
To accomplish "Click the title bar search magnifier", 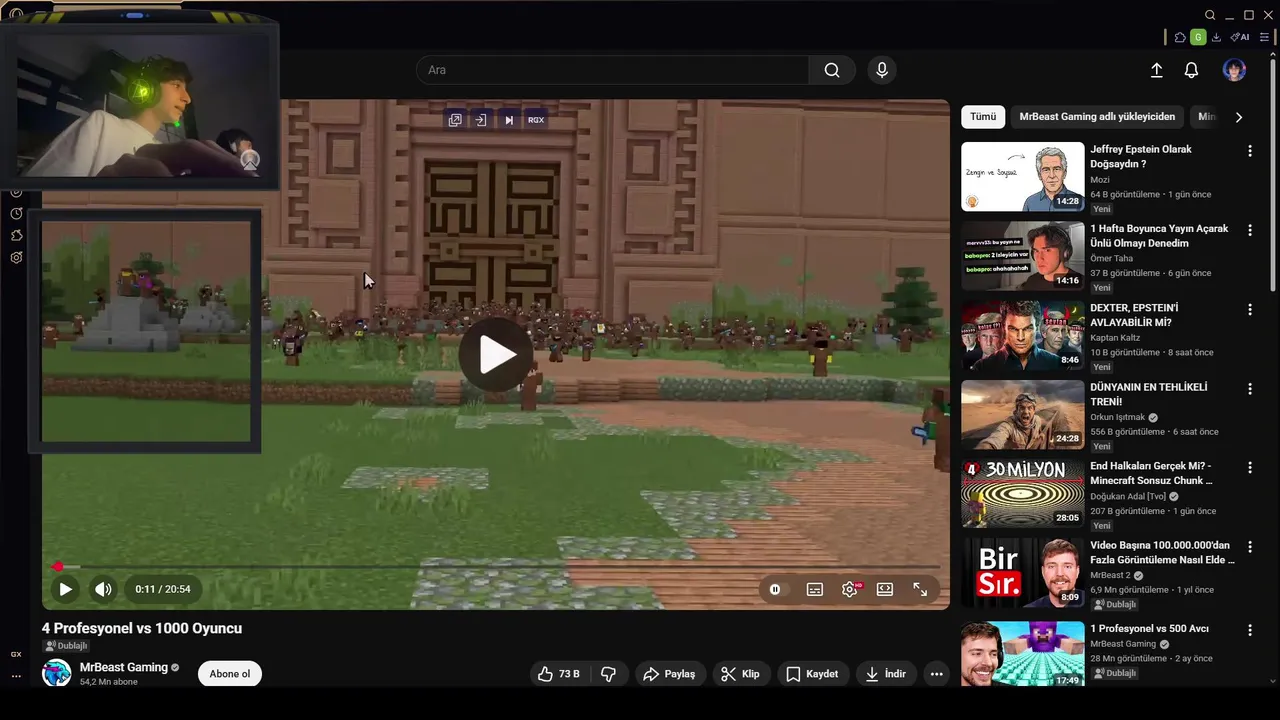I will click(1210, 15).
